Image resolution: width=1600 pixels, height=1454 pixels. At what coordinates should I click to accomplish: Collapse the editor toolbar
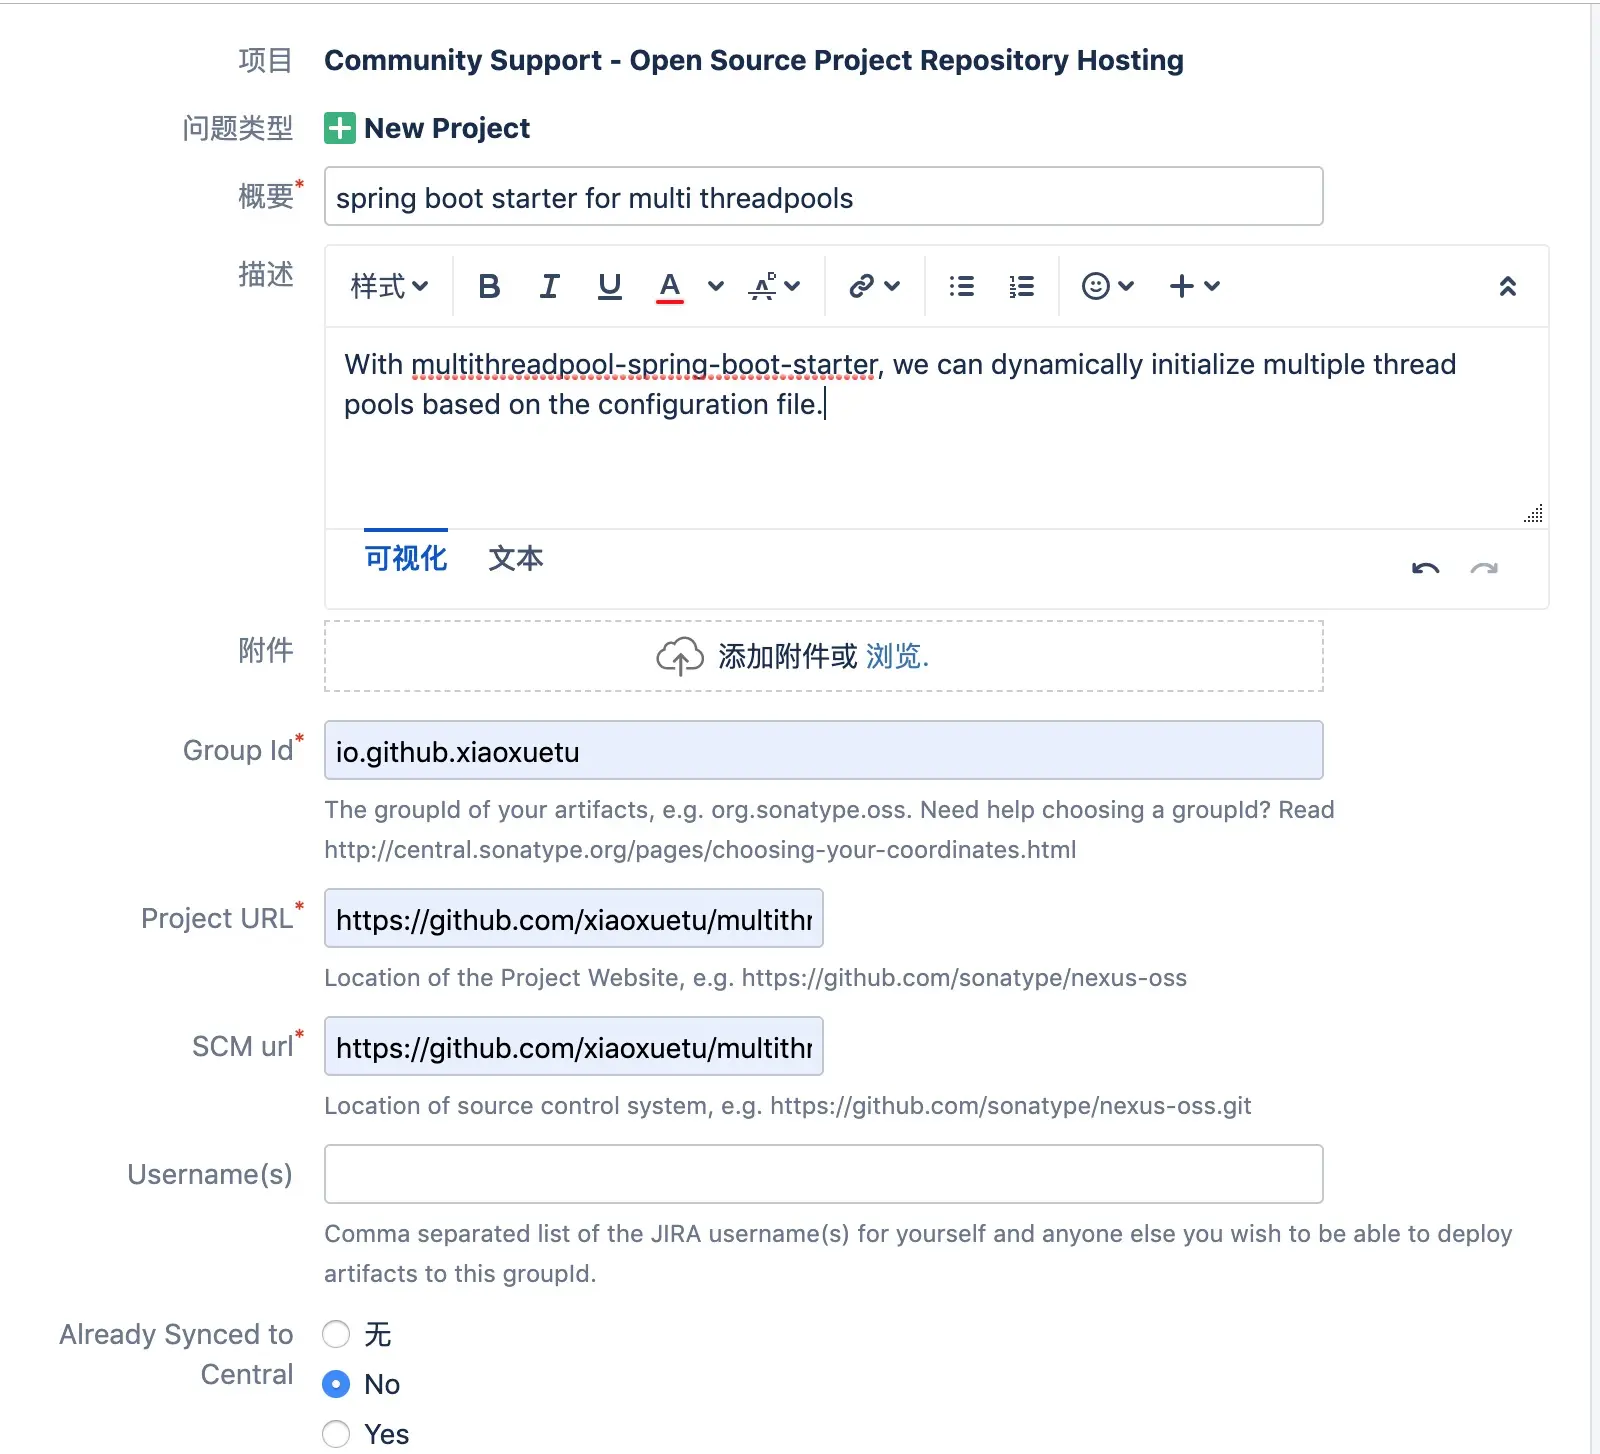pos(1508,286)
